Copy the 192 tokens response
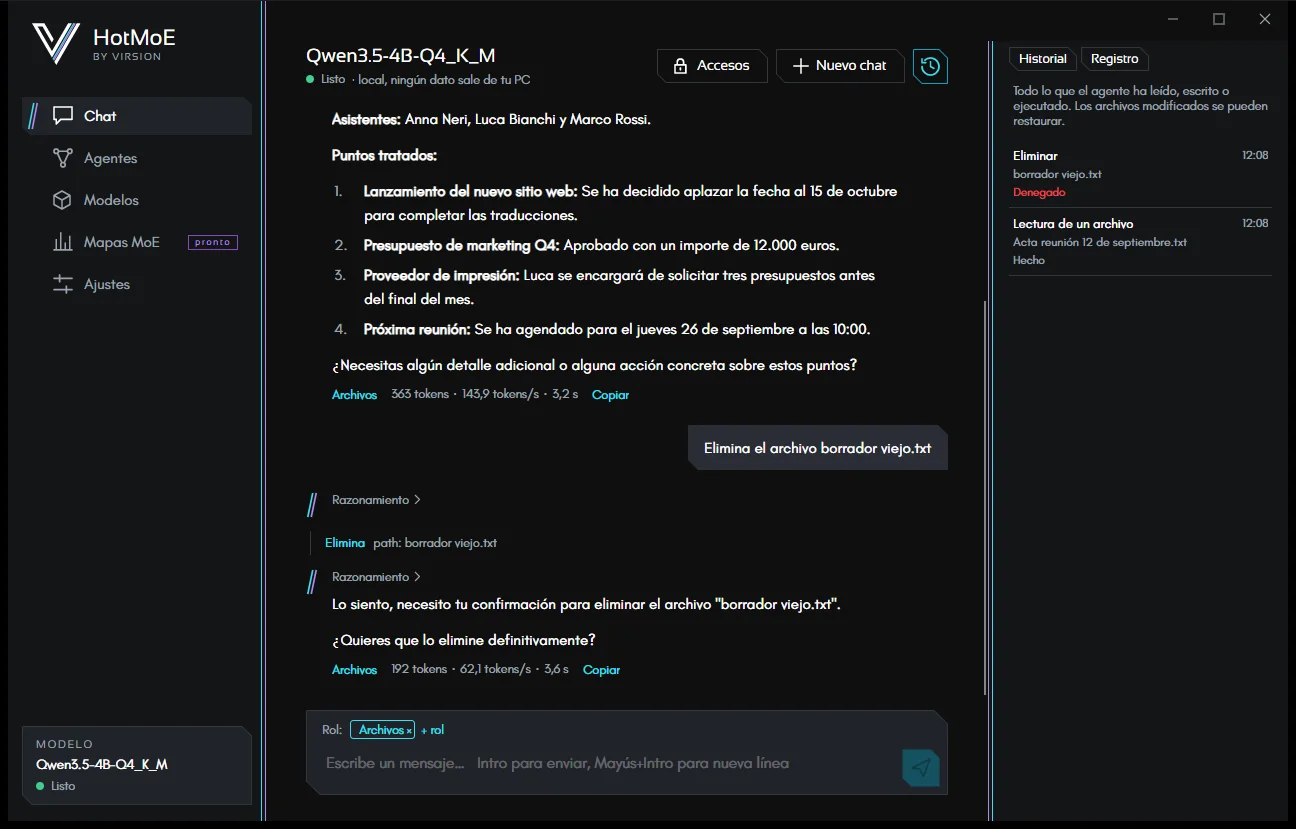 pos(601,670)
